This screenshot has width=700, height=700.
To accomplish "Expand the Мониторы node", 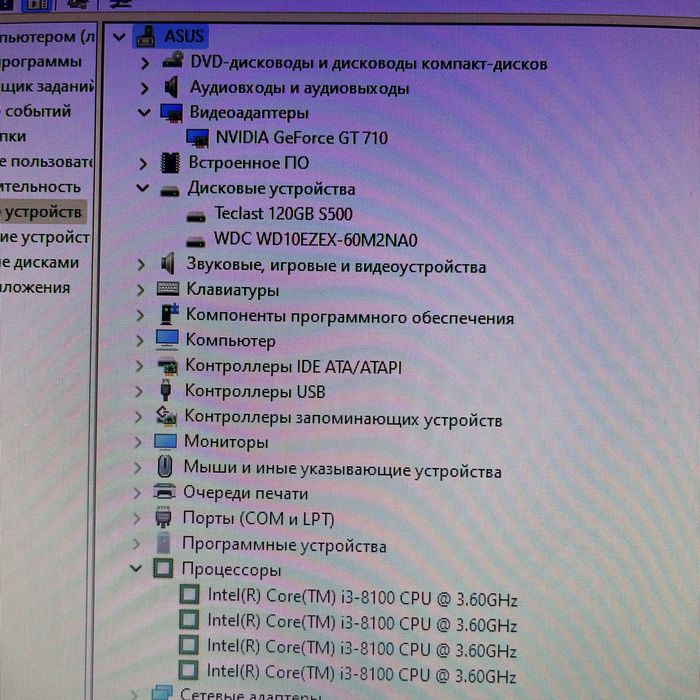I will tap(138, 442).
